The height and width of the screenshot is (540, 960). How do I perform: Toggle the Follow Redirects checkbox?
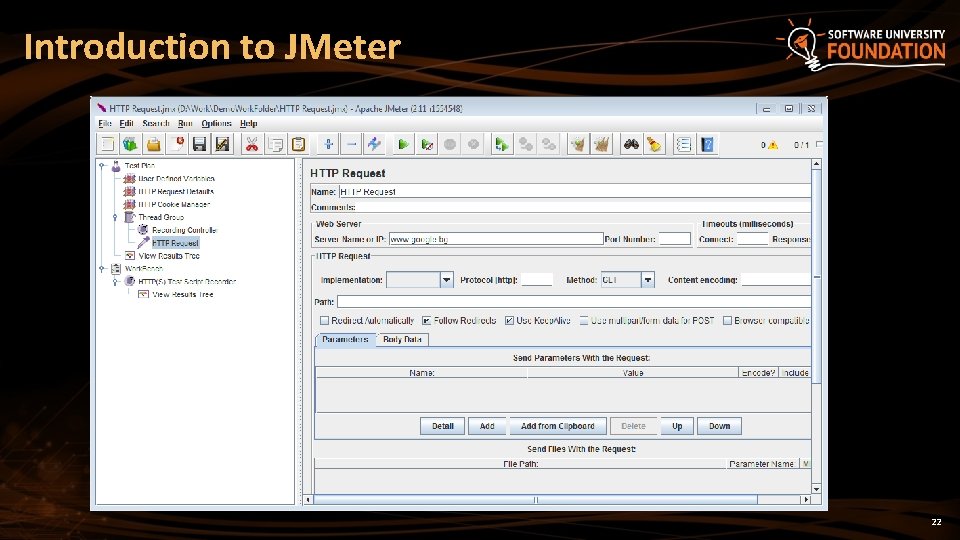point(427,320)
